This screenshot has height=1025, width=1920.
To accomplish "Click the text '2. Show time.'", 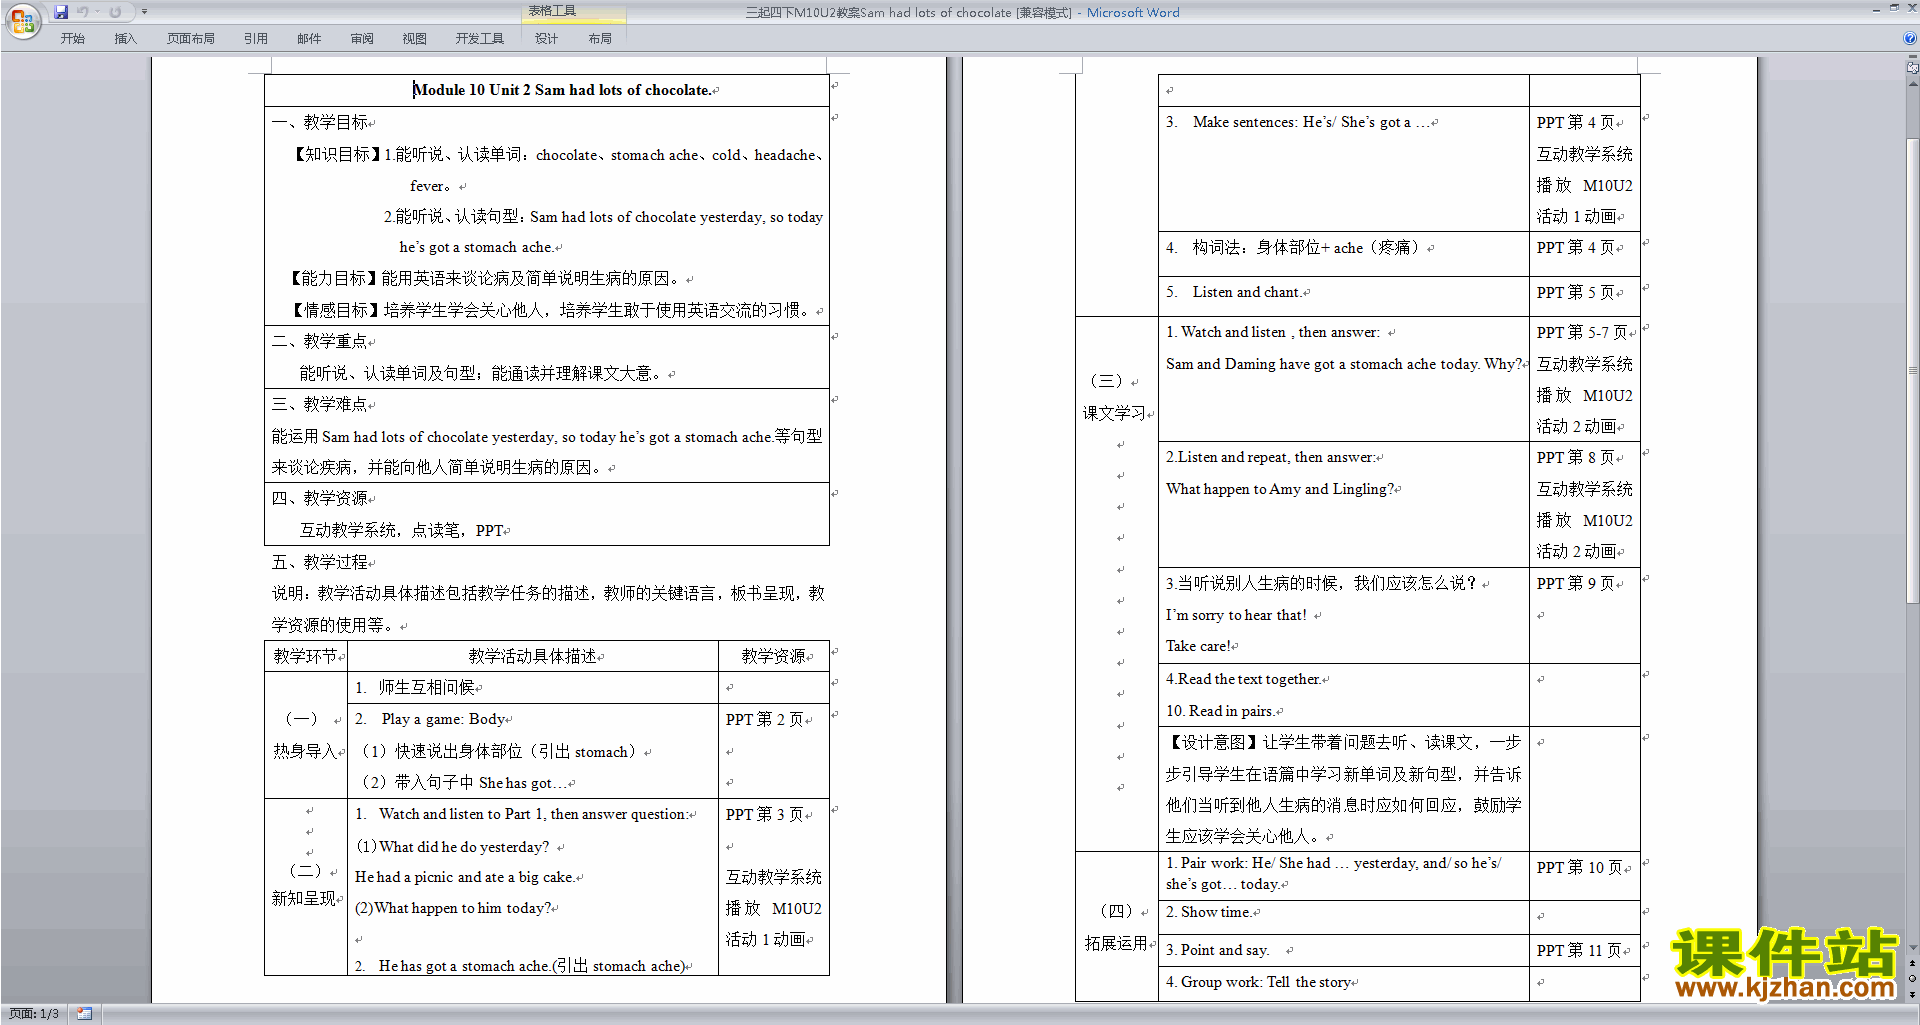I will (1209, 912).
